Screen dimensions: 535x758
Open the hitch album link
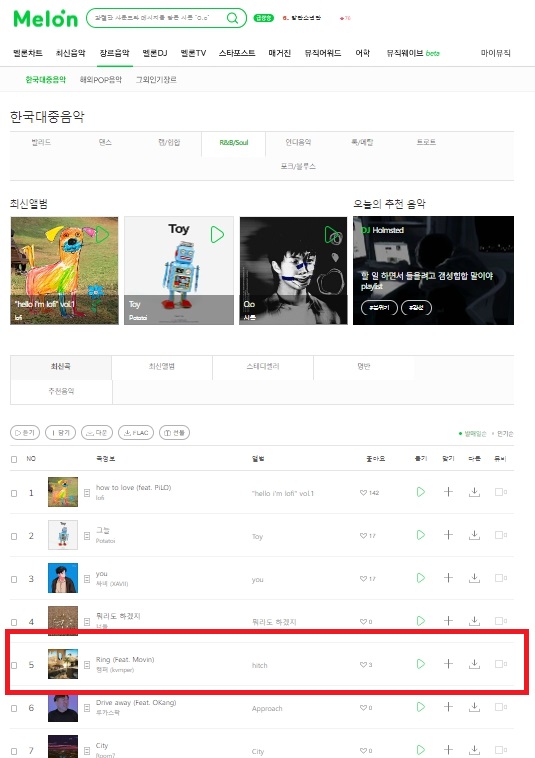click(260, 666)
